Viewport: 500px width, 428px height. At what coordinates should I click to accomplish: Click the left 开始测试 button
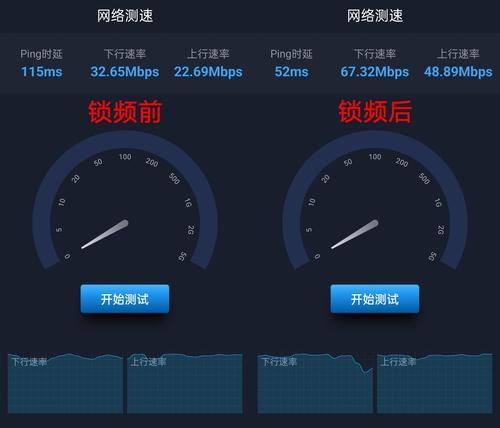(x=125, y=299)
